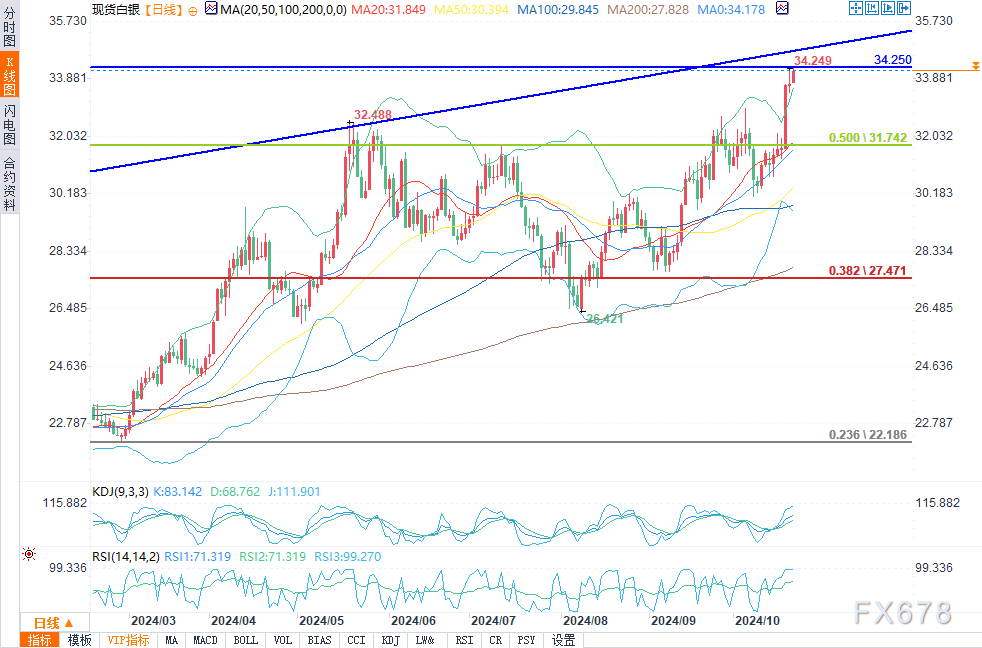Click the 0.236 \ 22.186 Fibonacci label
Image resolution: width=982 pixels, height=648 pixels.
867,435
